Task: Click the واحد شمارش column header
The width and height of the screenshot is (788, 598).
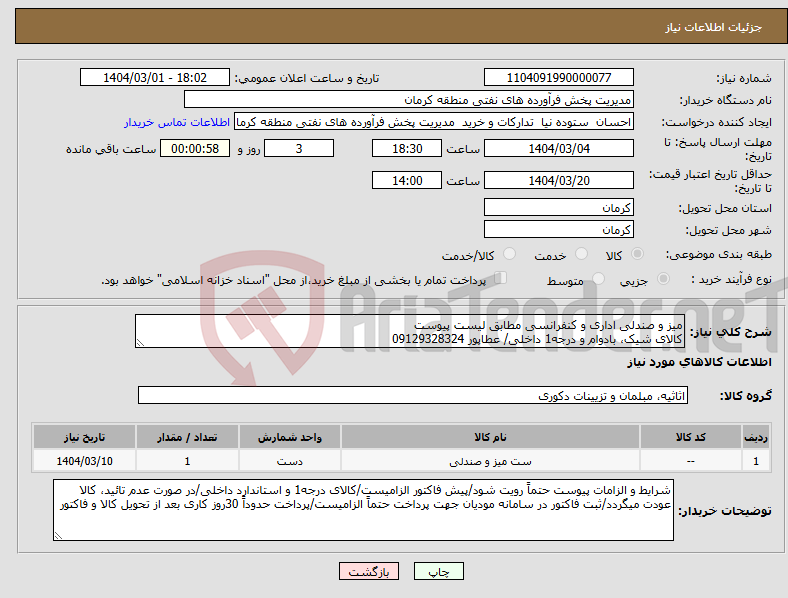Action: pos(290,437)
